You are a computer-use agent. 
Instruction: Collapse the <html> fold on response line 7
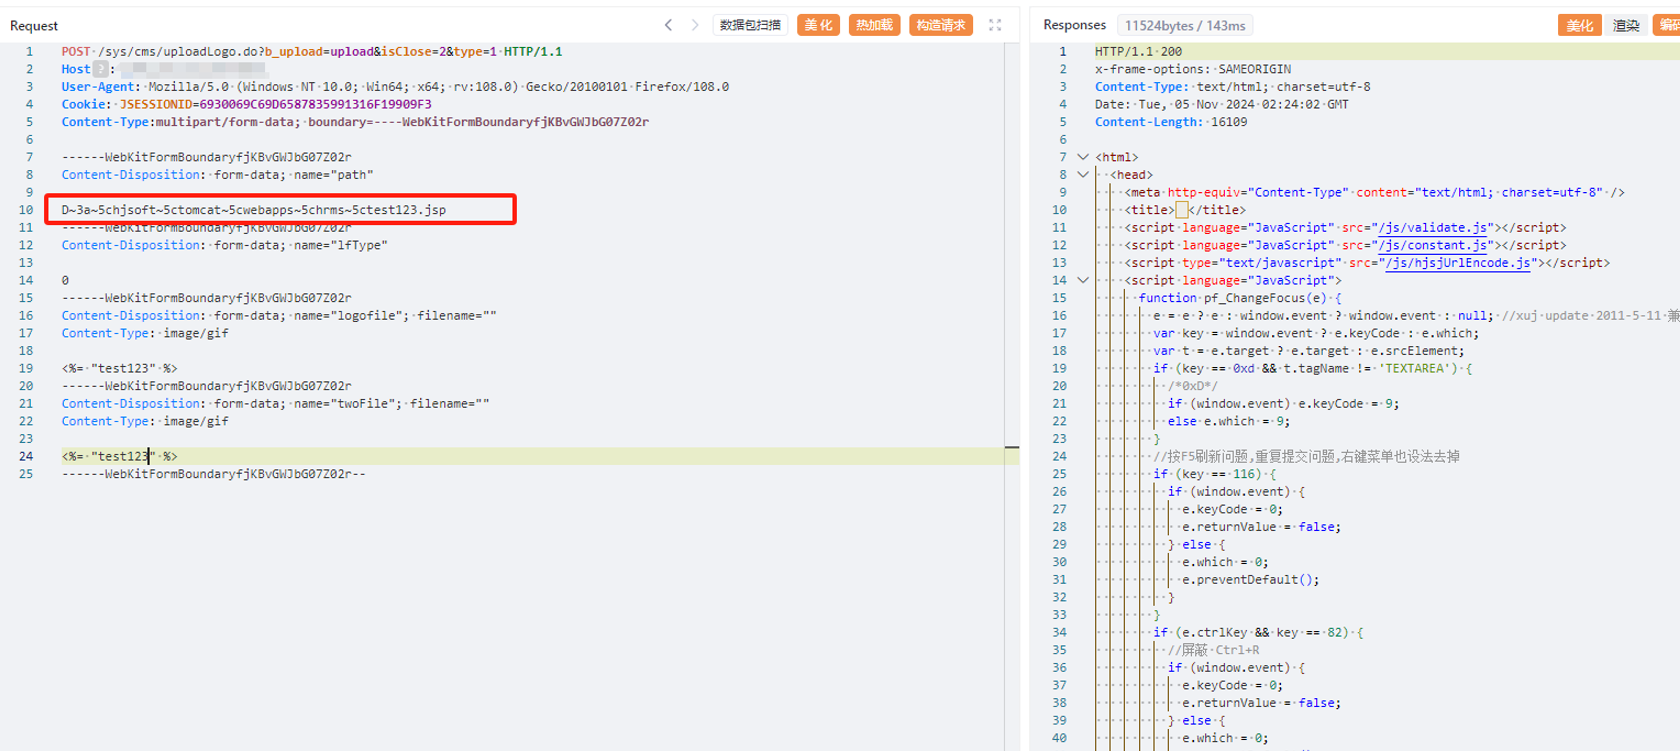pyautogui.click(x=1083, y=157)
